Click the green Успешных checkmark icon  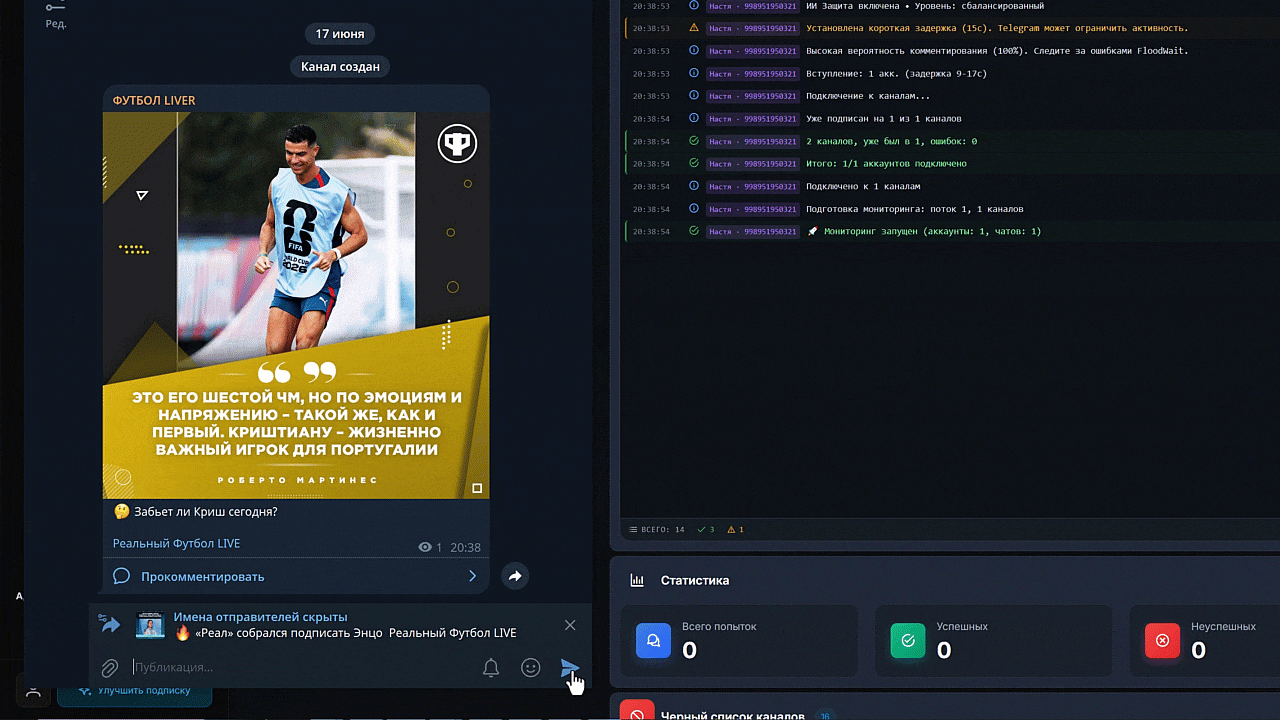point(908,640)
